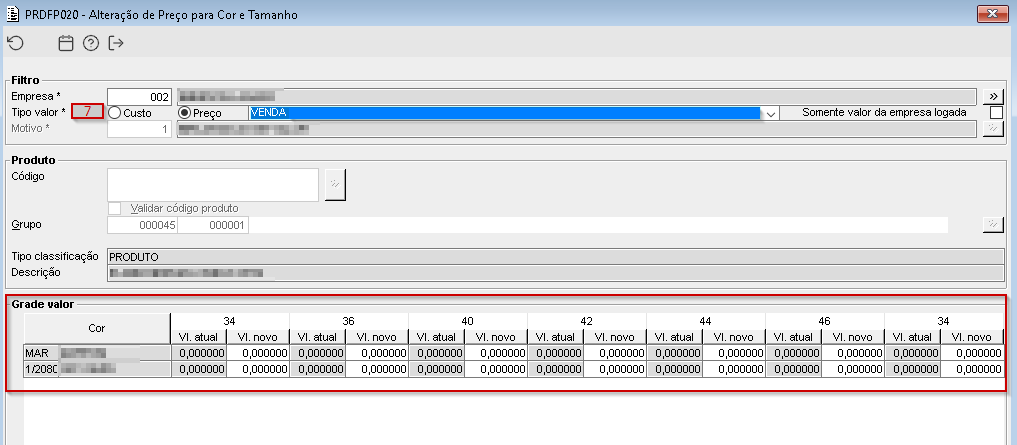Click Vl. novo cell for 1/2080 size 40

pos(496,368)
